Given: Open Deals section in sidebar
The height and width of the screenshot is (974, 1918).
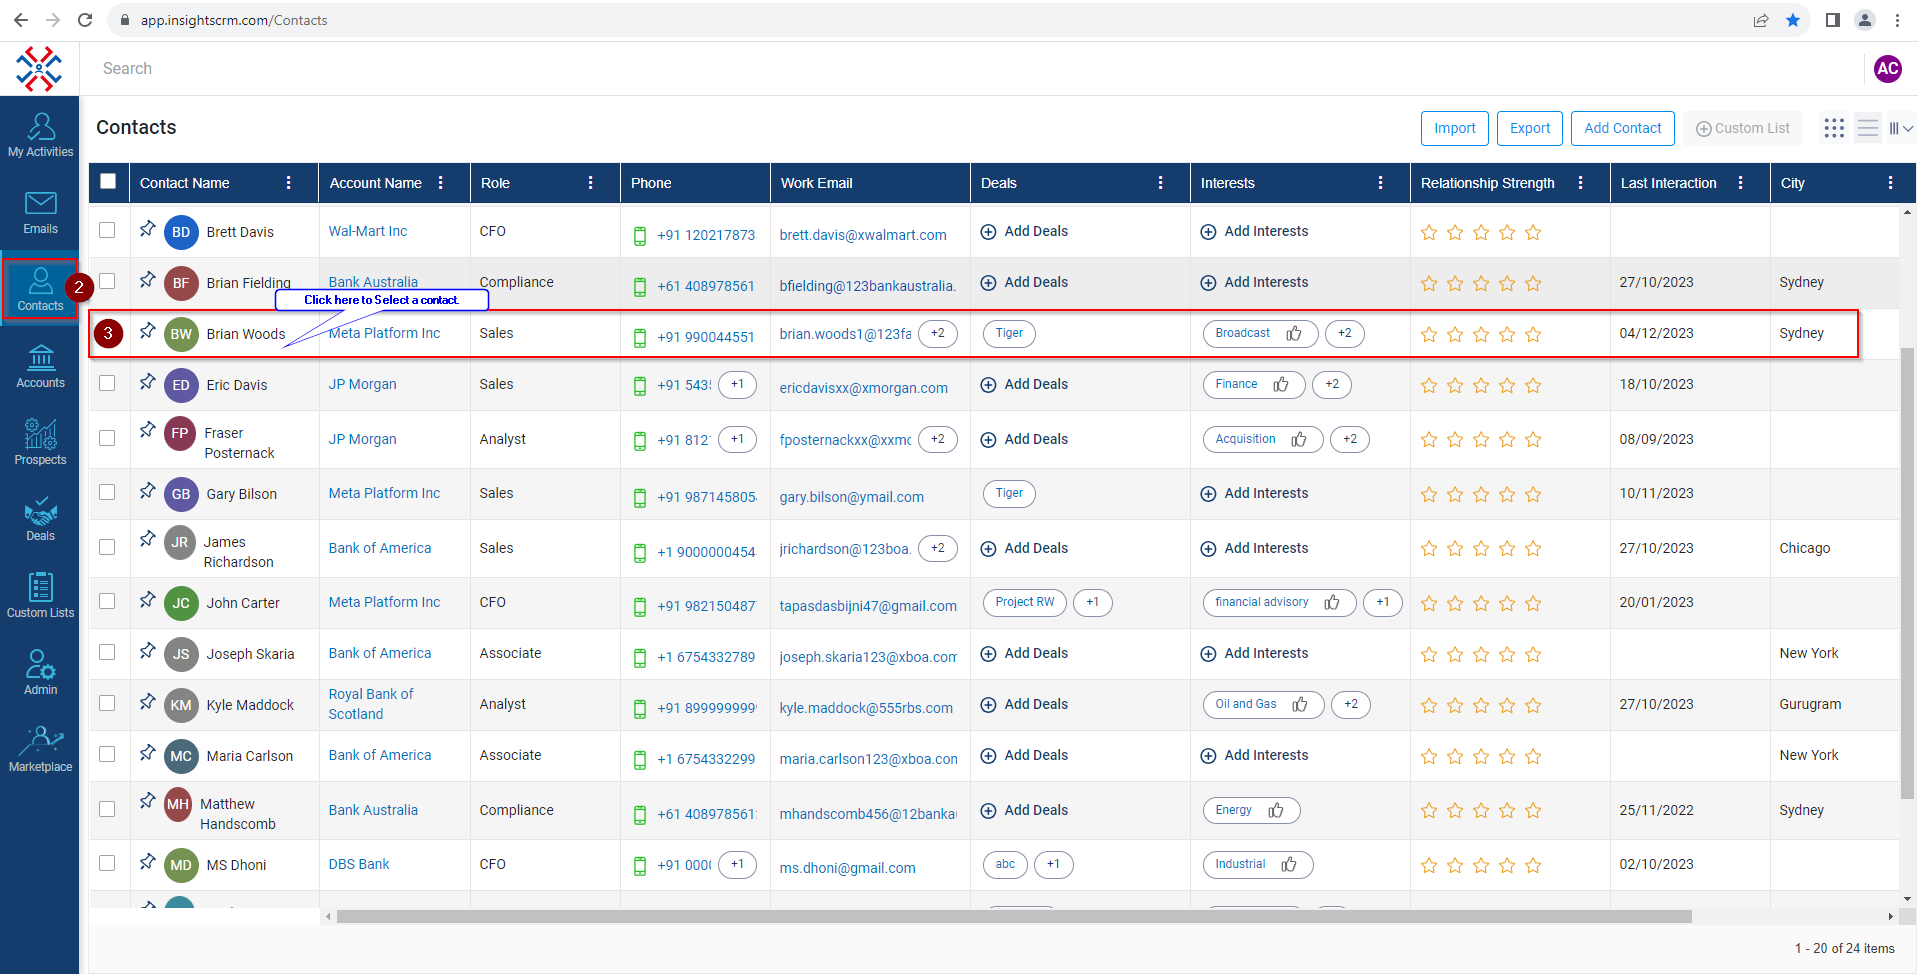Looking at the screenshot, I should (40, 519).
